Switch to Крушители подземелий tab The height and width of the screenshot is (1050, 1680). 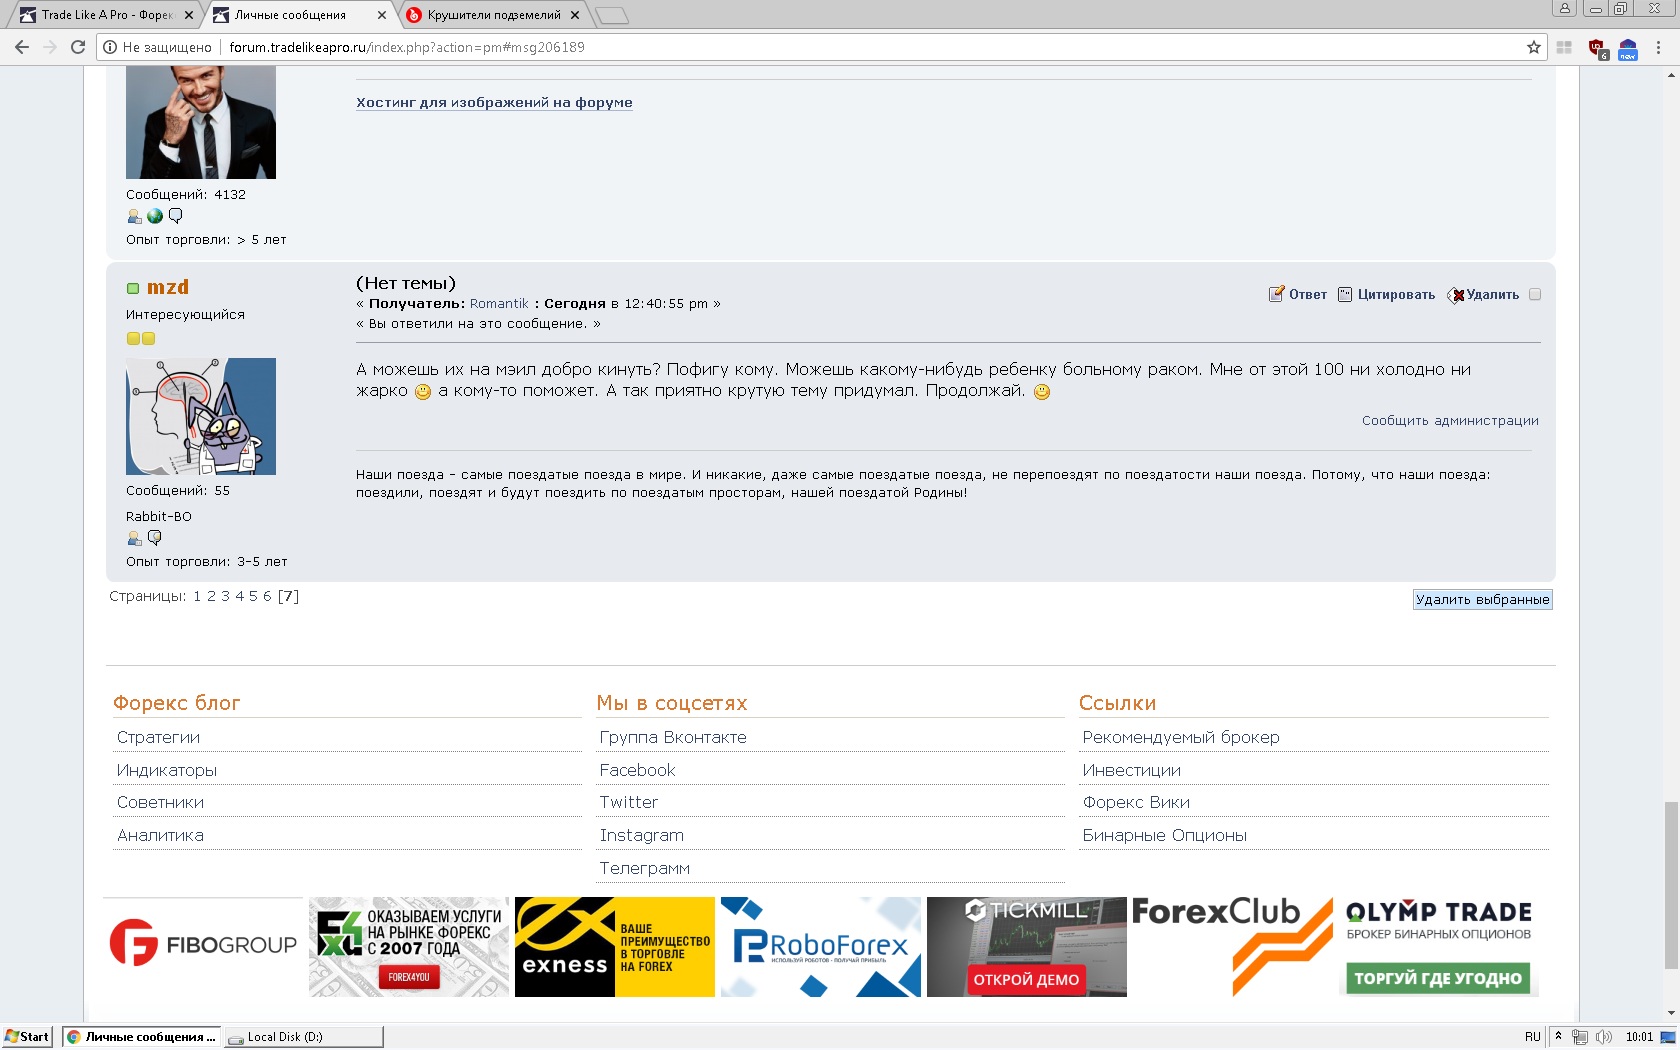493,15
